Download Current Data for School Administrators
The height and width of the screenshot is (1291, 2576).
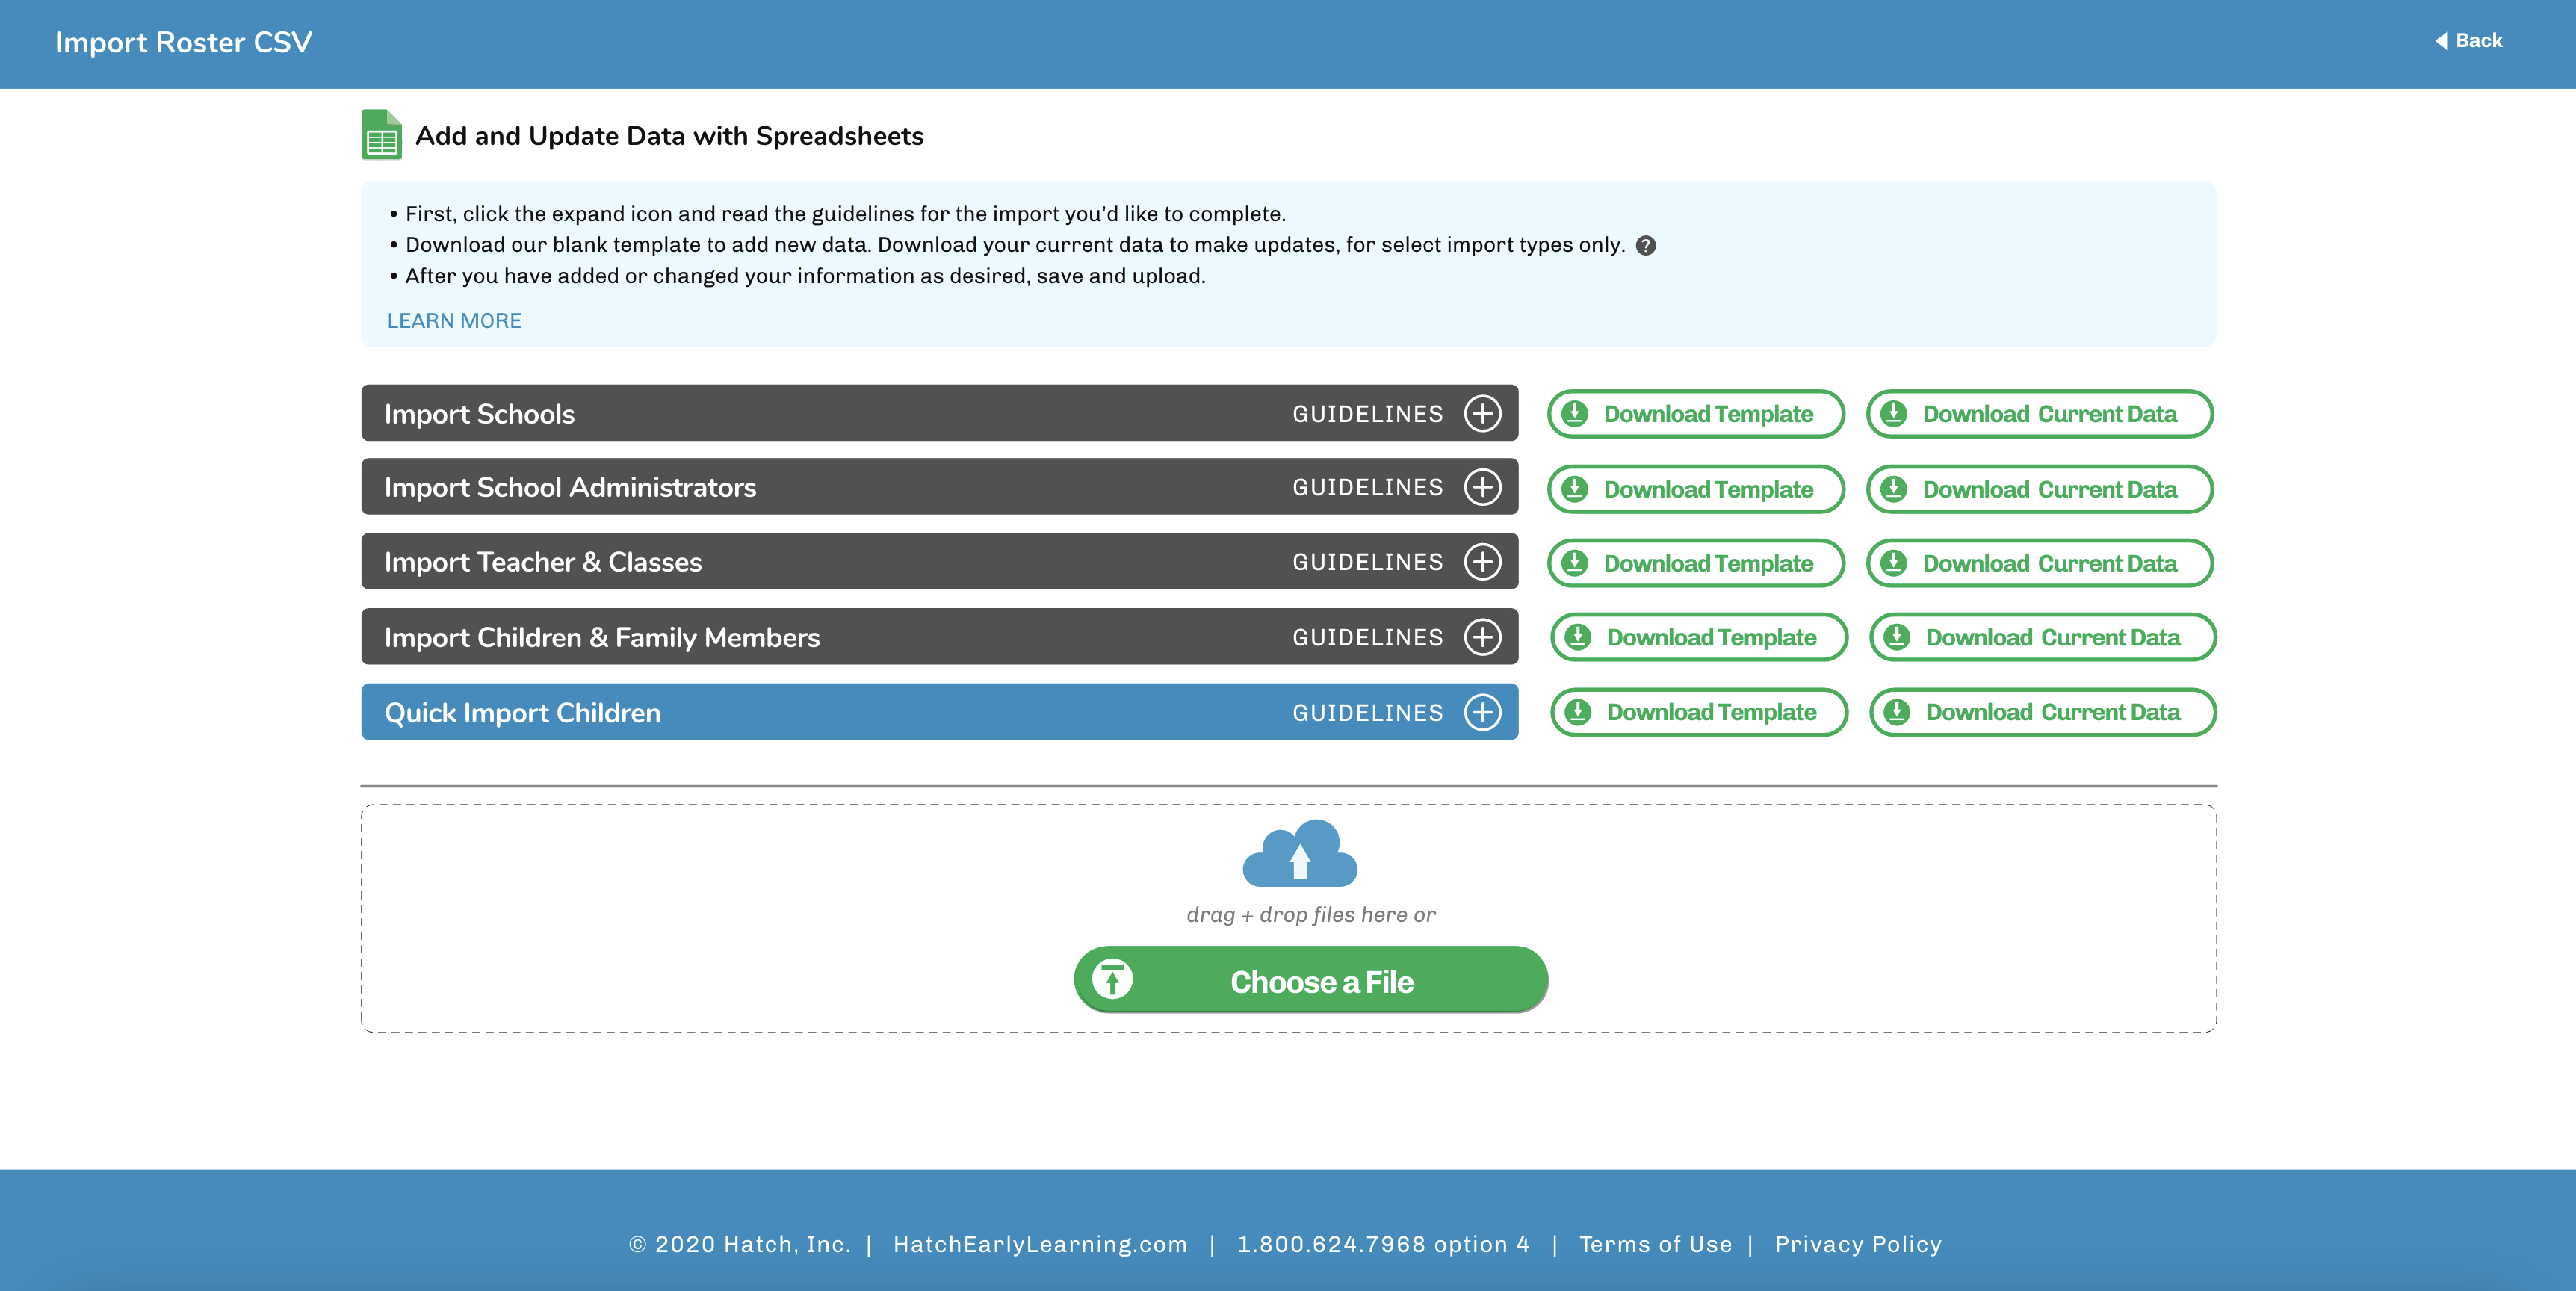coord(2040,489)
